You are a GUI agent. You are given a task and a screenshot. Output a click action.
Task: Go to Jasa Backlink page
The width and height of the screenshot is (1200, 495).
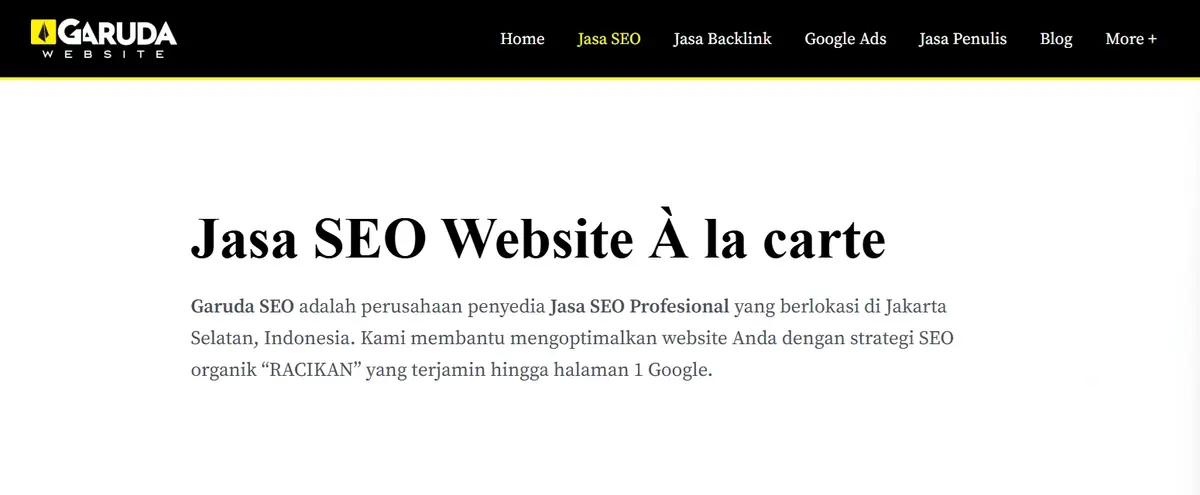(722, 39)
